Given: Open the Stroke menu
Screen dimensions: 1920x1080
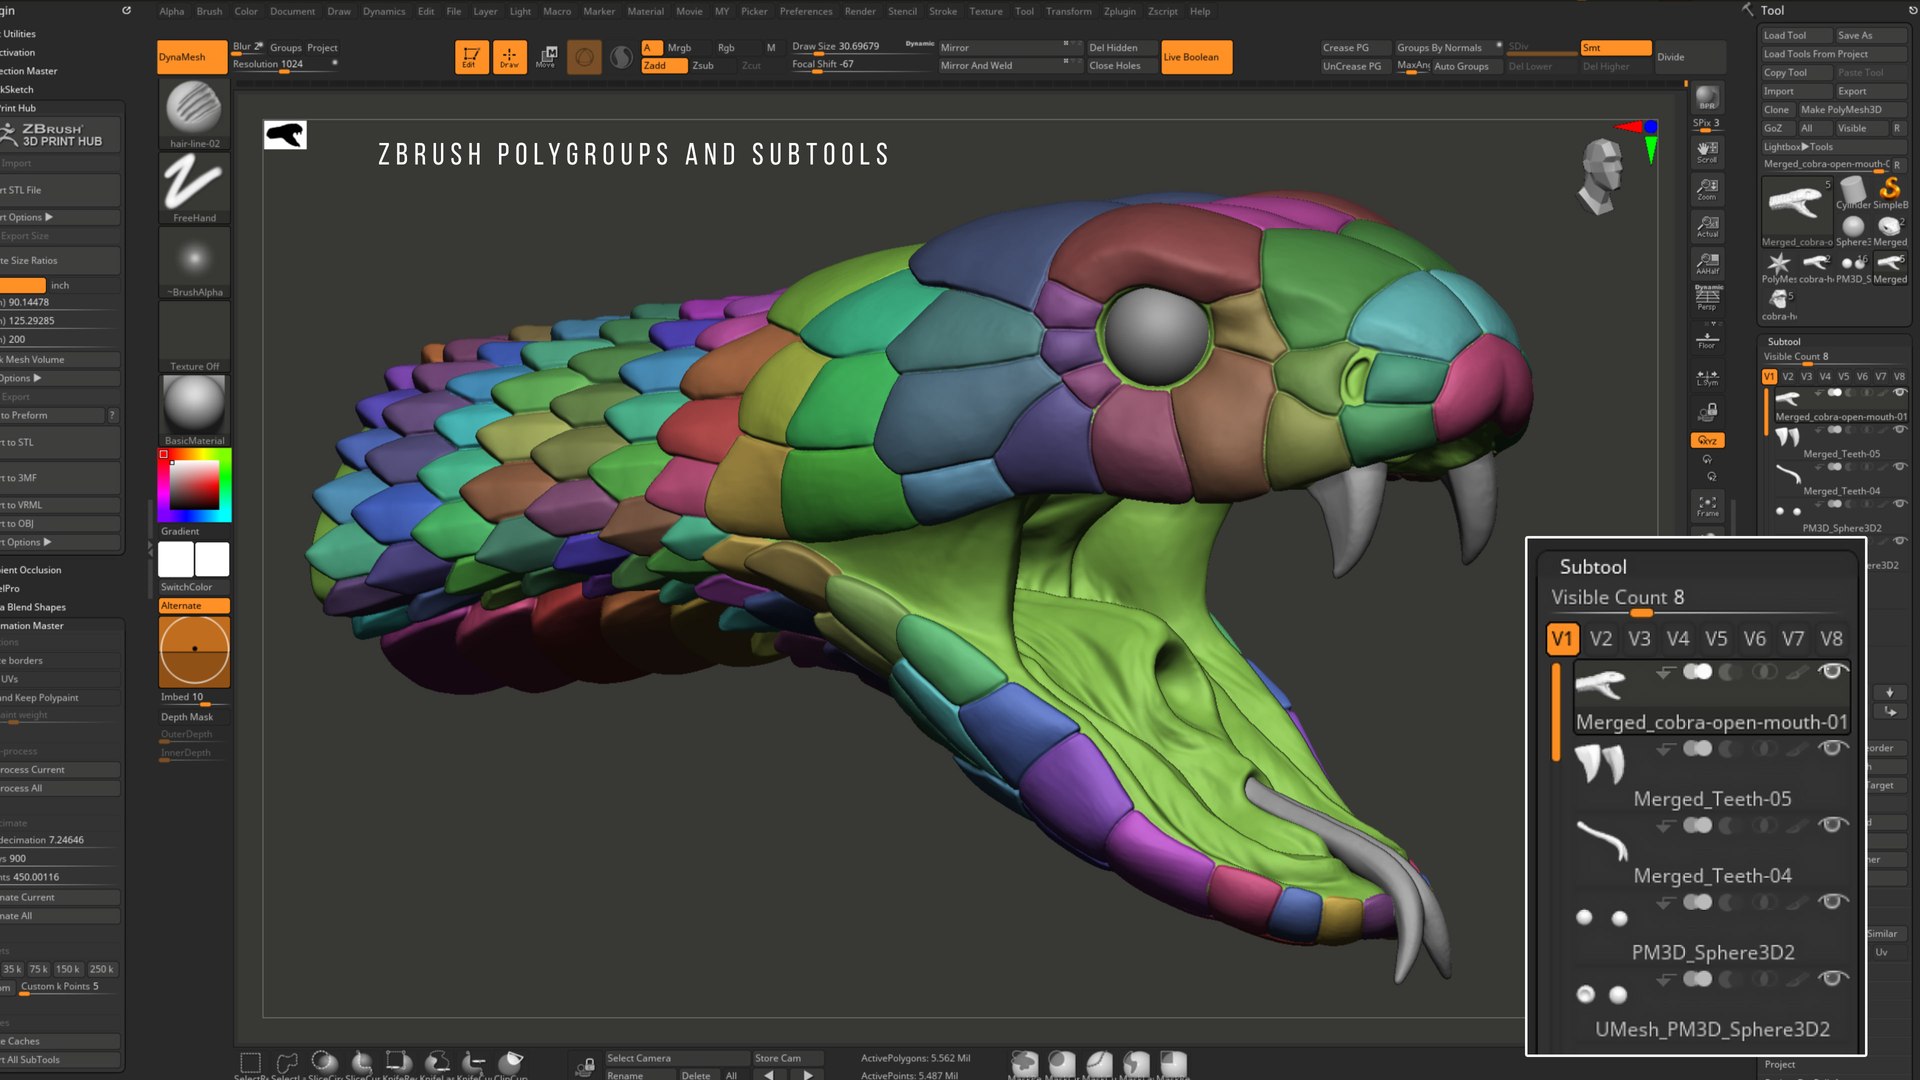Looking at the screenshot, I should tap(942, 11).
